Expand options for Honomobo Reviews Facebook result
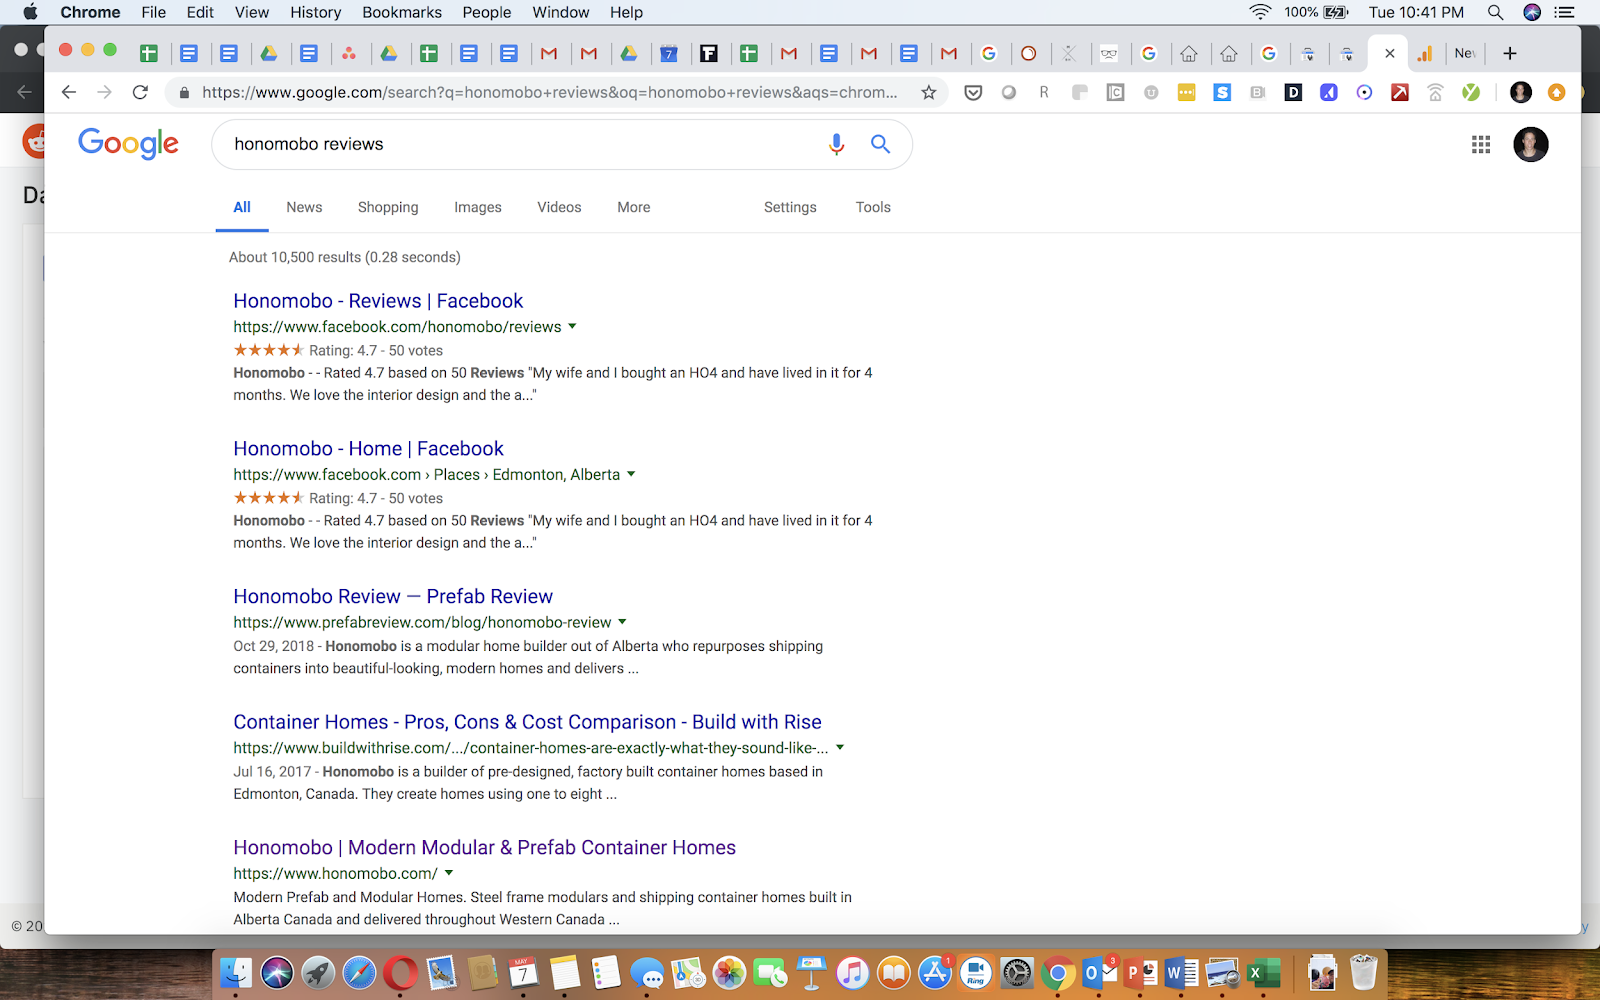 pyautogui.click(x=572, y=326)
